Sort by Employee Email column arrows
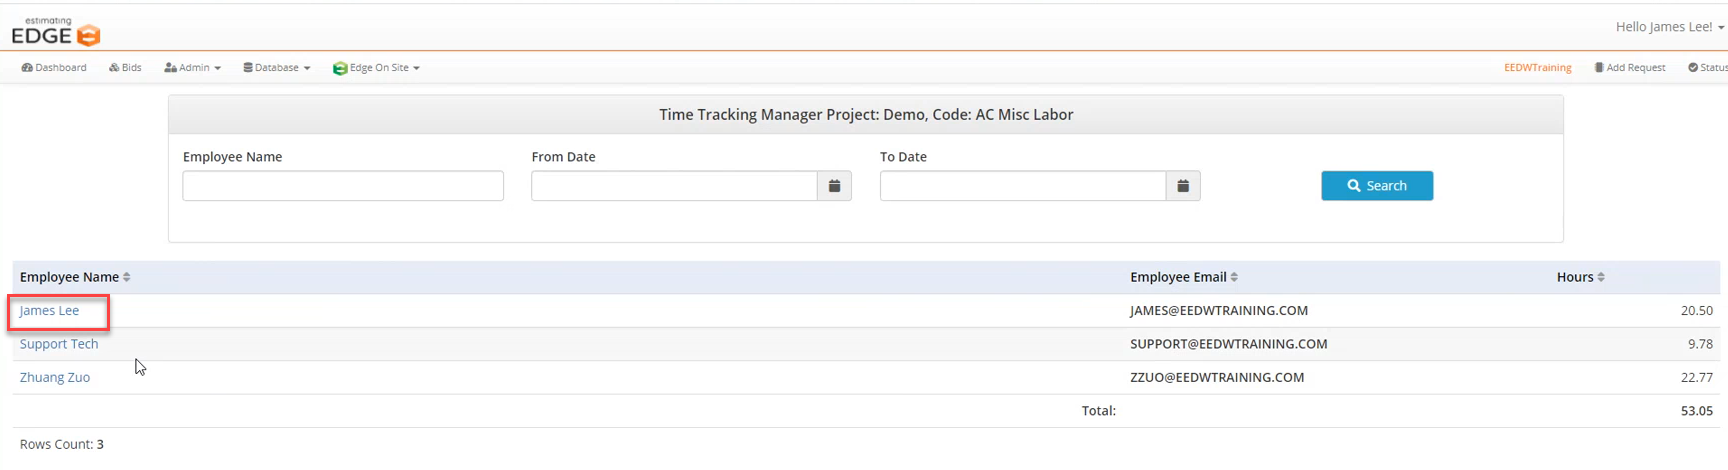 pos(1234,277)
